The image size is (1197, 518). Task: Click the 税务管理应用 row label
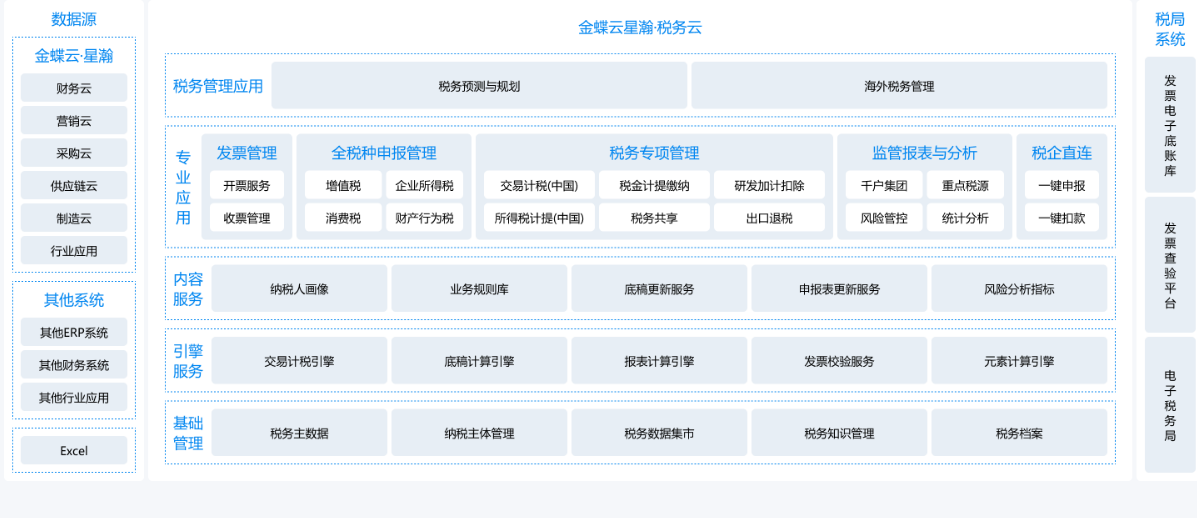point(218,86)
